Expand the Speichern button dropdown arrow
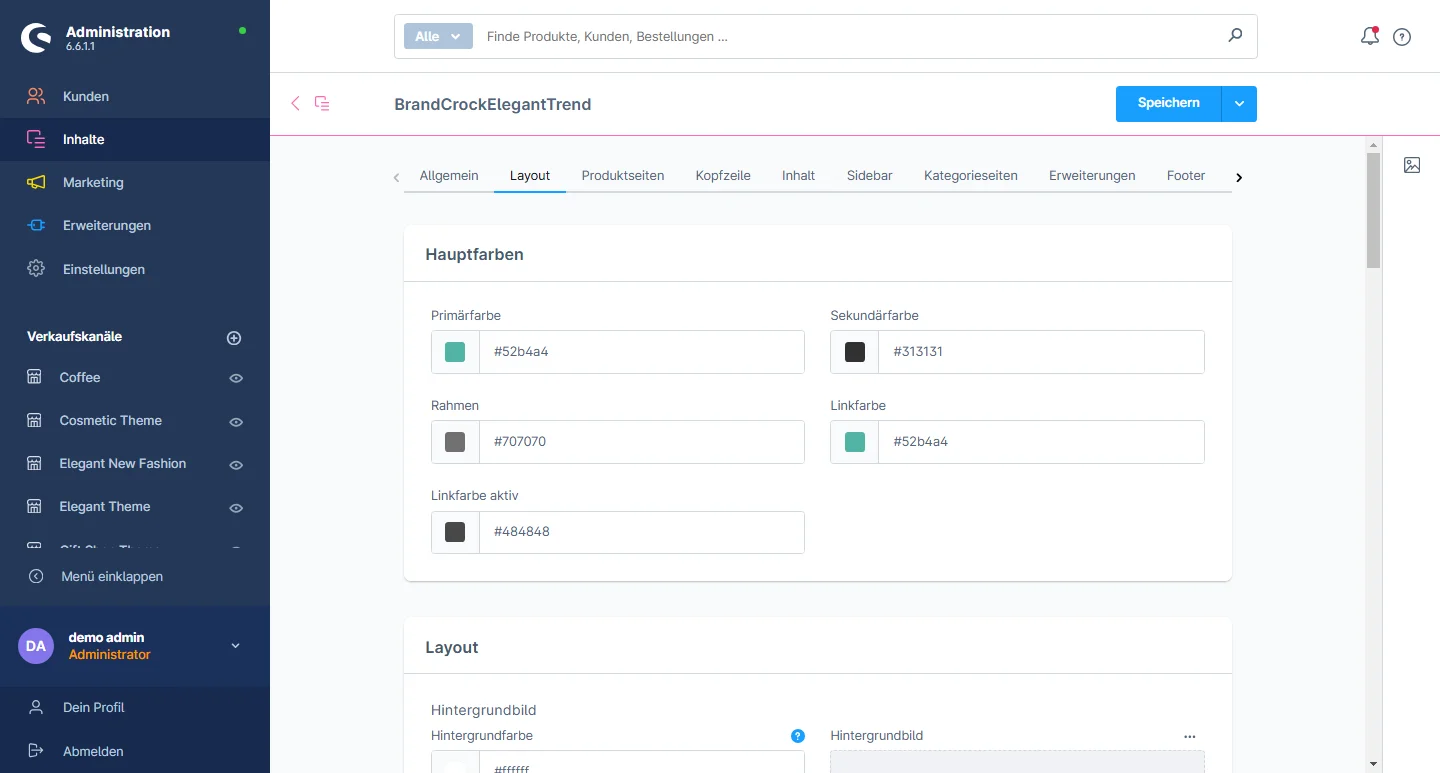Image resolution: width=1440 pixels, height=773 pixels. pyautogui.click(x=1239, y=104)
